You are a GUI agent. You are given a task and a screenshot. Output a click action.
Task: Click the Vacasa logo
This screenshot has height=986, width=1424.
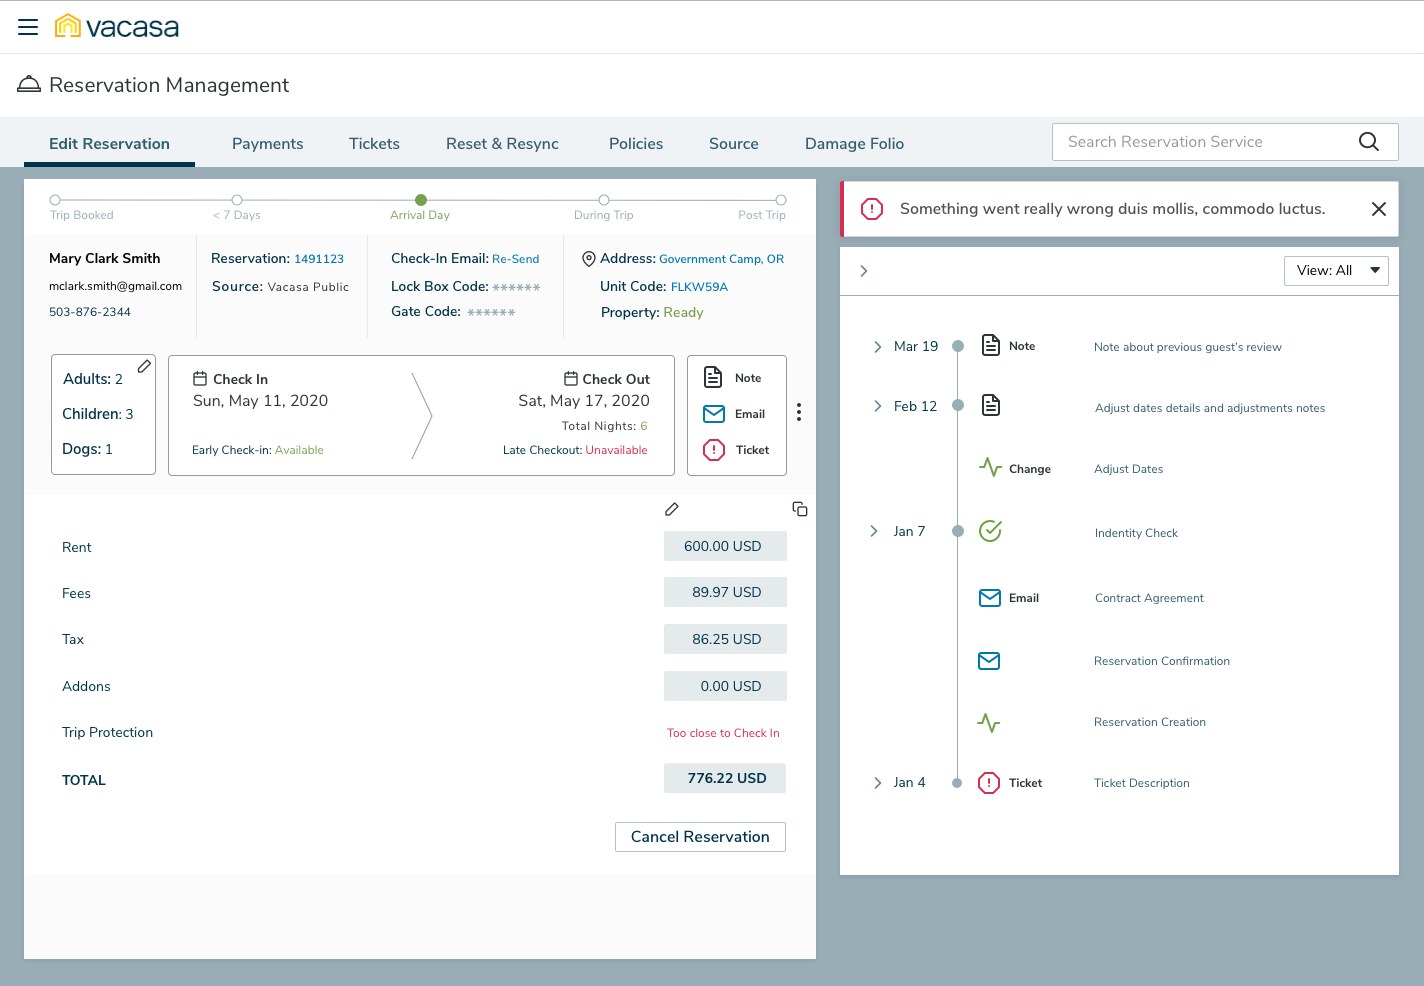(117, 27)
